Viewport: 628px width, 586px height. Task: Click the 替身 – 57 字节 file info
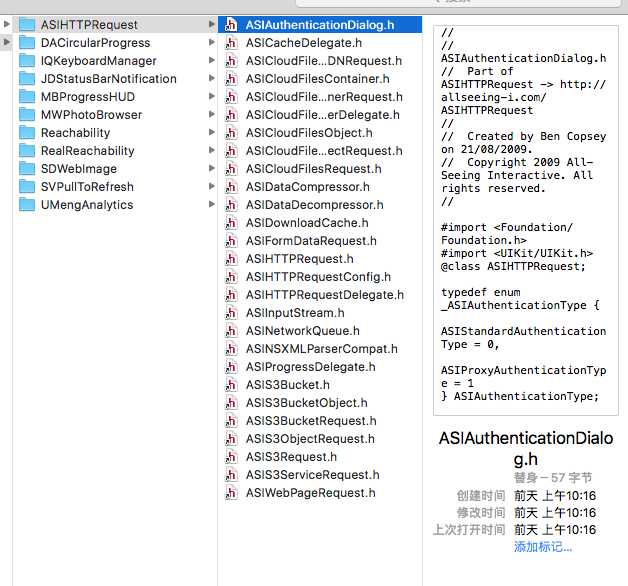tap(553, 478)
